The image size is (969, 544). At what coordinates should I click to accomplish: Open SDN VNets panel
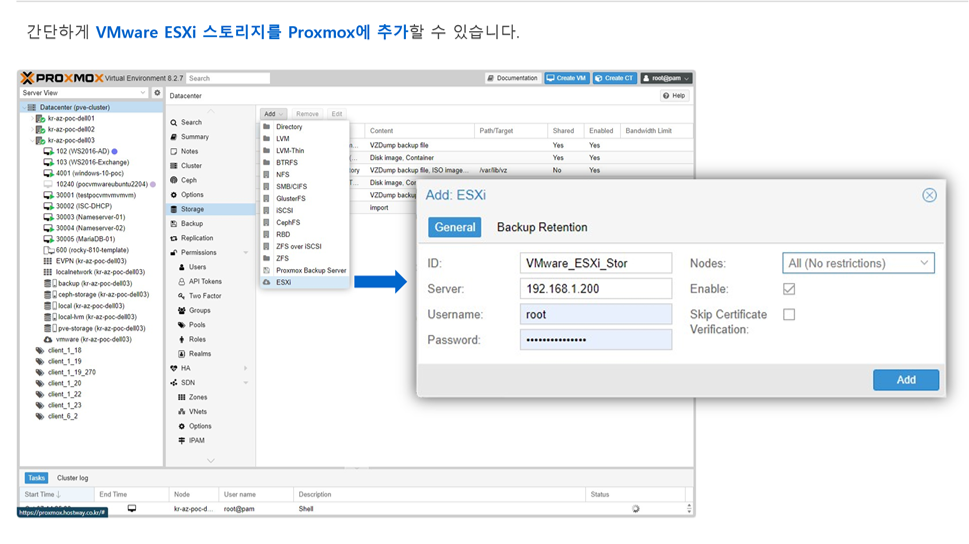[193, 412]
